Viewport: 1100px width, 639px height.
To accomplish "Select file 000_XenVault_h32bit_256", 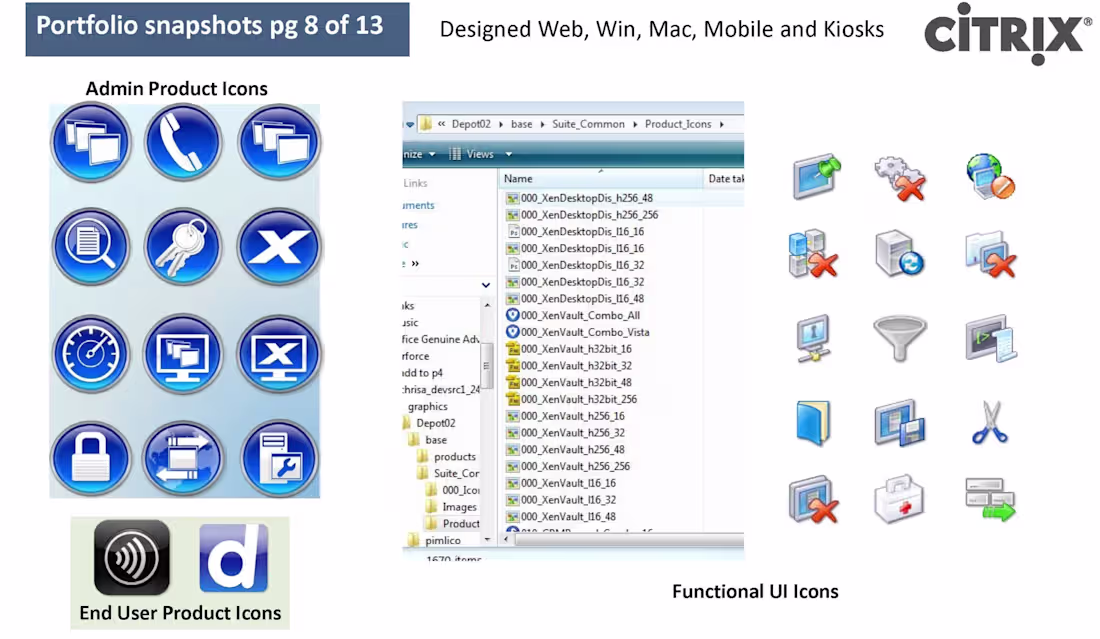I will (x=572, y=400).
